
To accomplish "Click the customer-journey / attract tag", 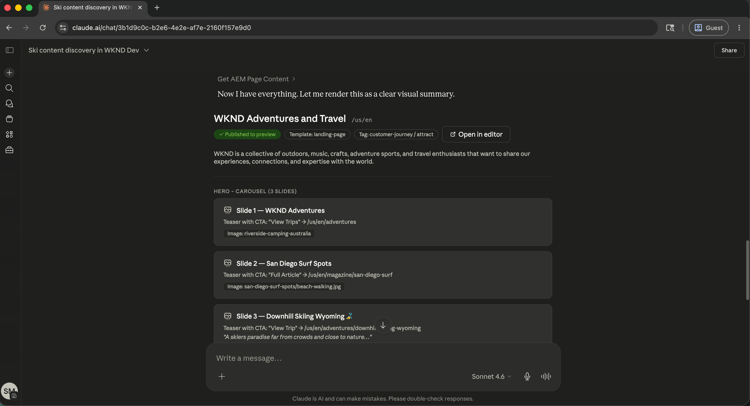I will click(x=396, y=134).
